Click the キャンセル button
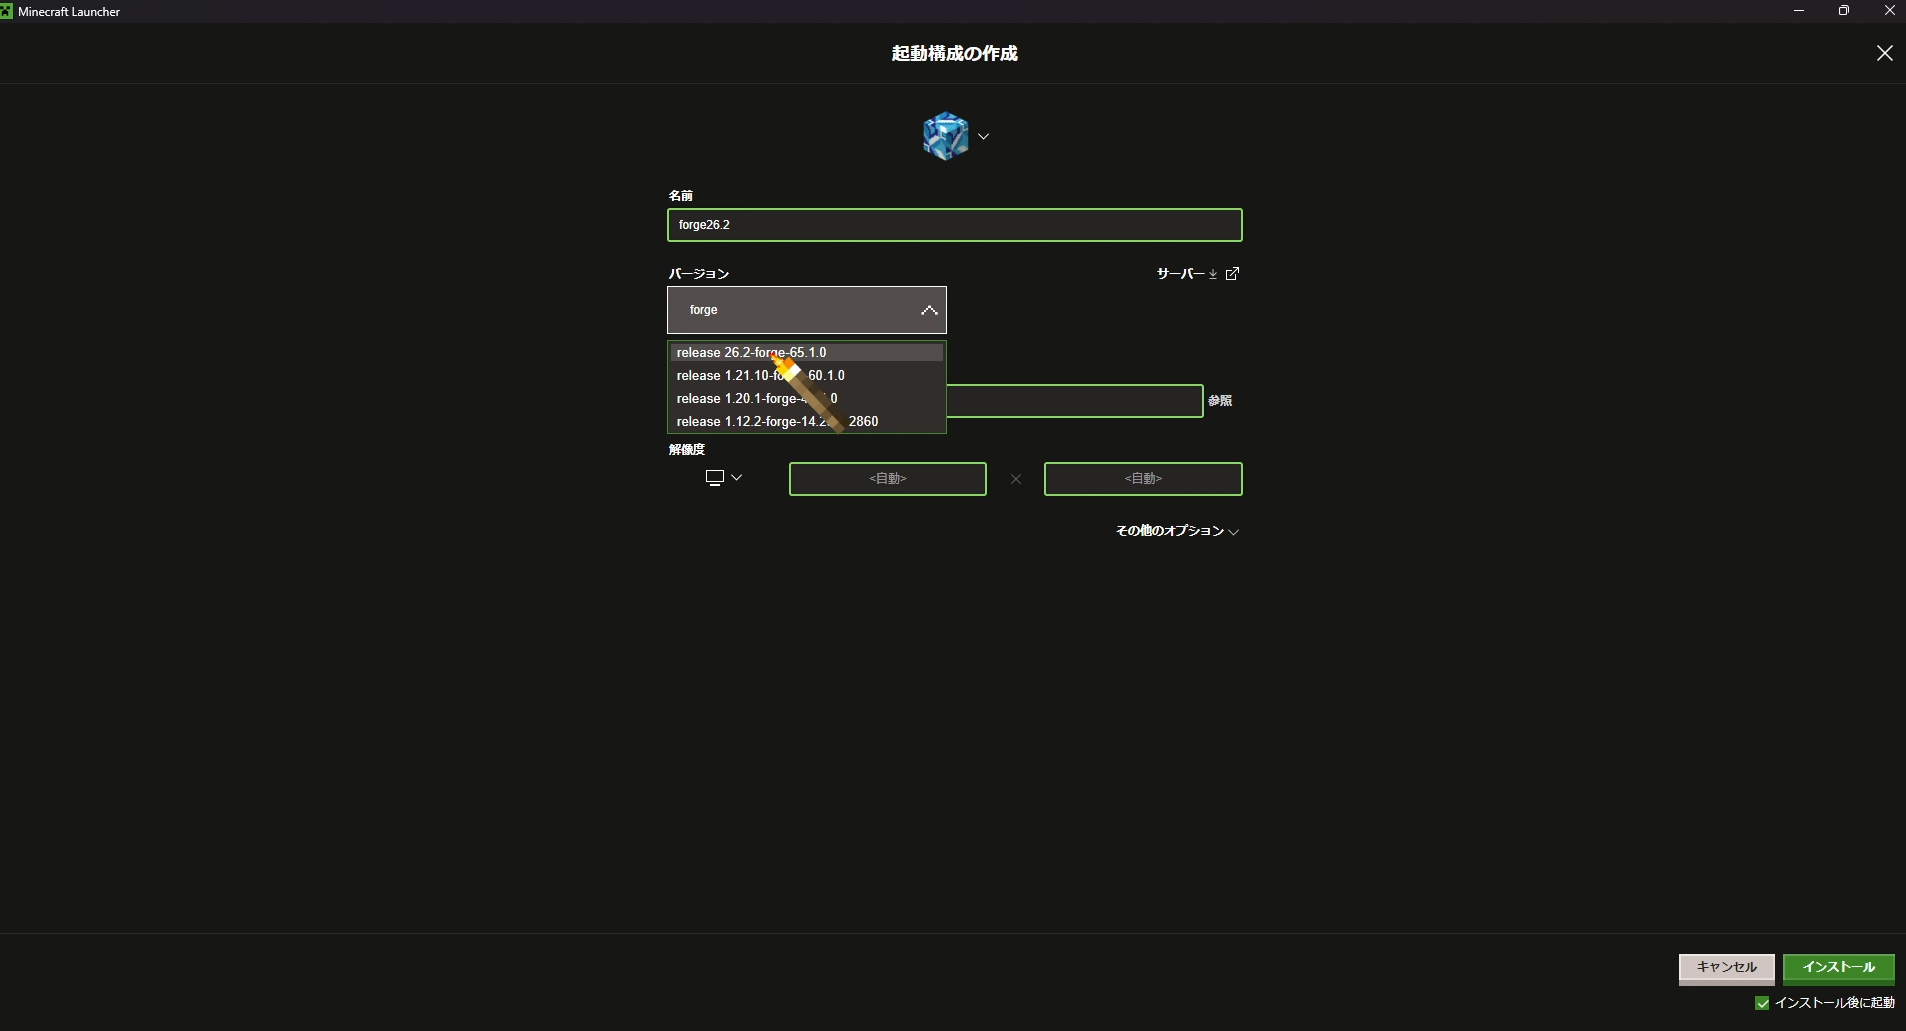This screenshot has height=1031, width=1906. coord(1726,968)
